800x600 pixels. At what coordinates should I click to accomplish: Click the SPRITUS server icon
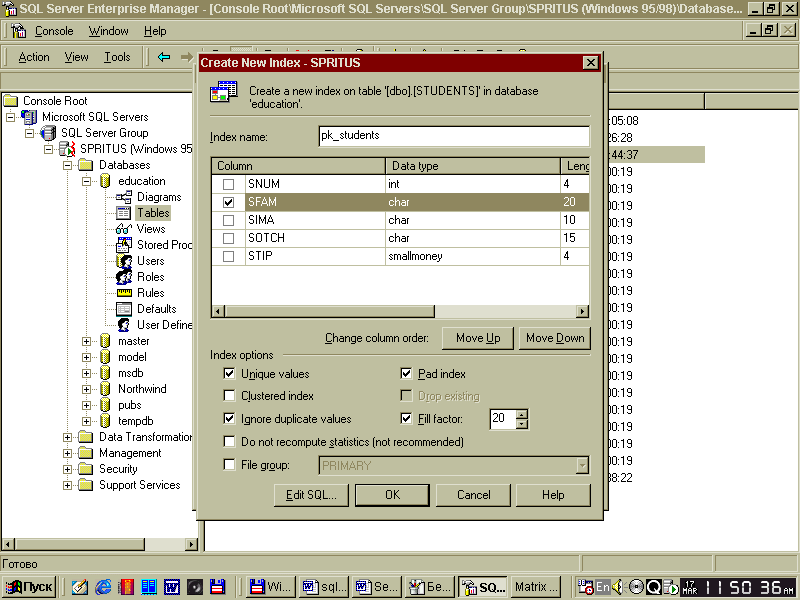(67, 149)
